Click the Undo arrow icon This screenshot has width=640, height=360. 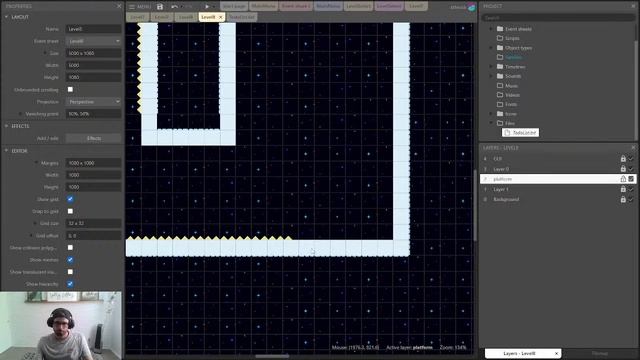tap(175, 7)
